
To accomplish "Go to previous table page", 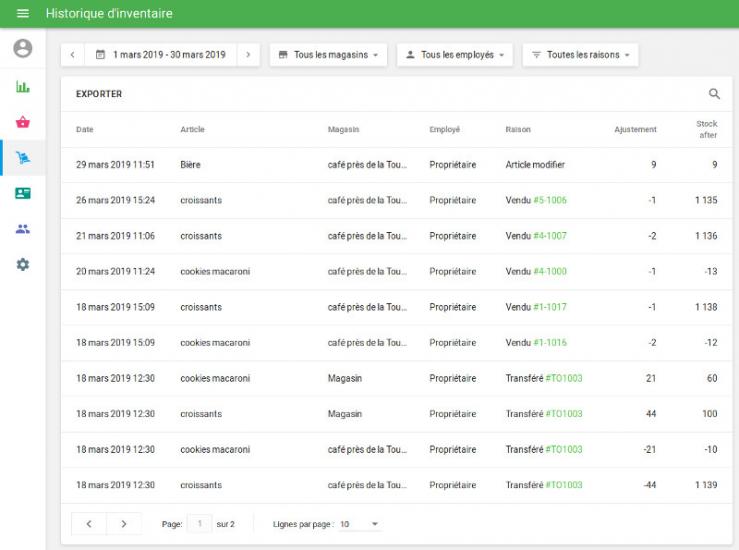I will 89,524.
